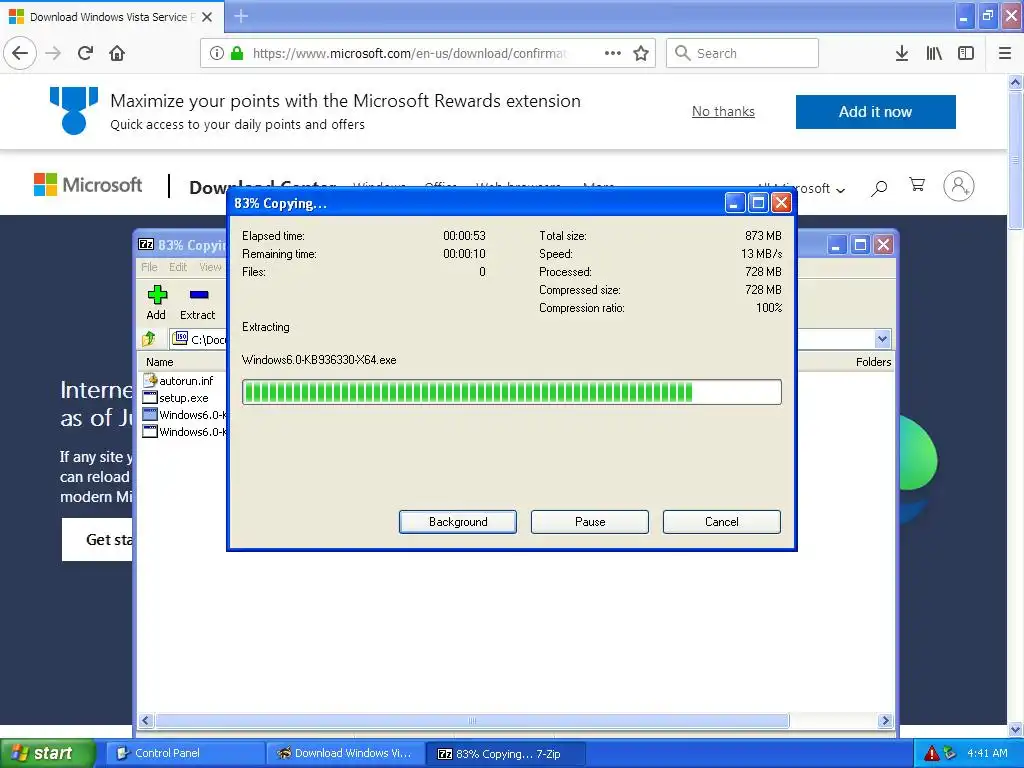Click Background button in copying dialog
This screenshot has height=768, width=1024.
pyautogui.click(x=458, y=522)
